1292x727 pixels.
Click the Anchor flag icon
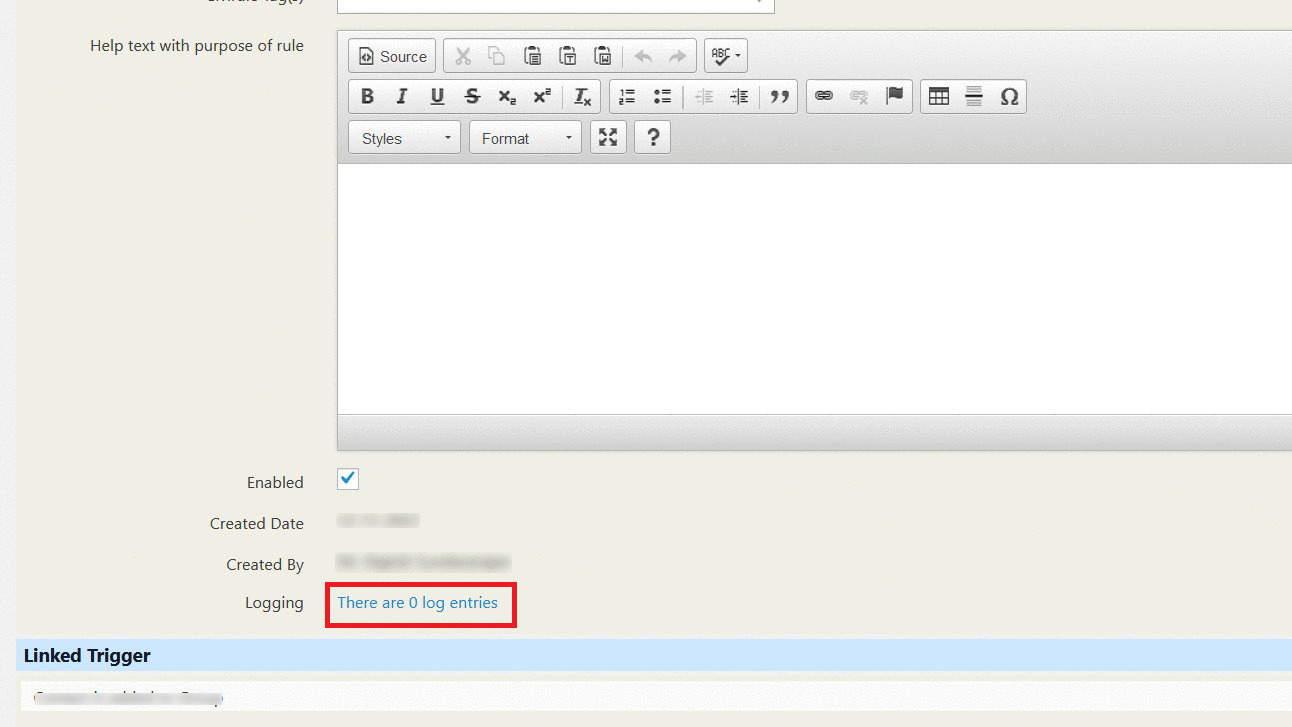pyautogui.click(x=894, y=97)
